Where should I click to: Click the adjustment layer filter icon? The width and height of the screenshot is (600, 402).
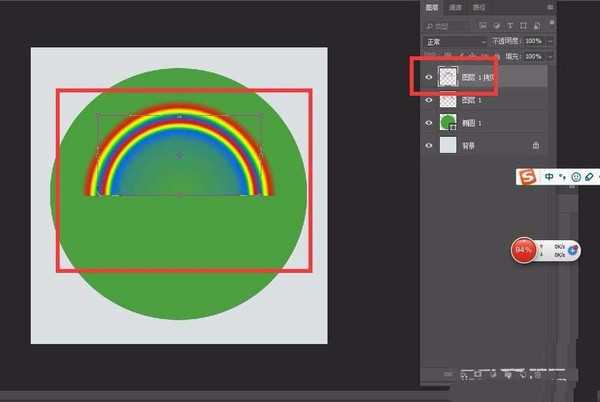coord(497,25)
